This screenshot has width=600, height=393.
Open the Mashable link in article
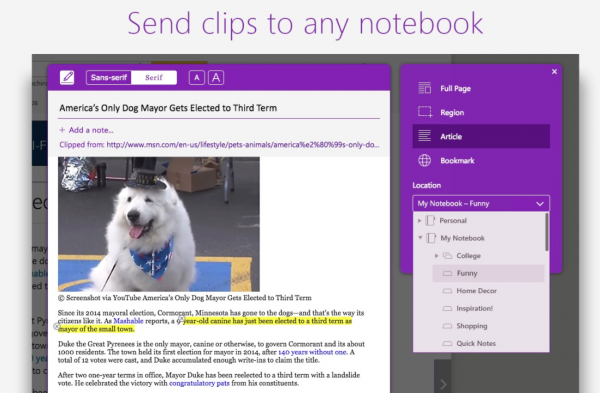[128, 321]
